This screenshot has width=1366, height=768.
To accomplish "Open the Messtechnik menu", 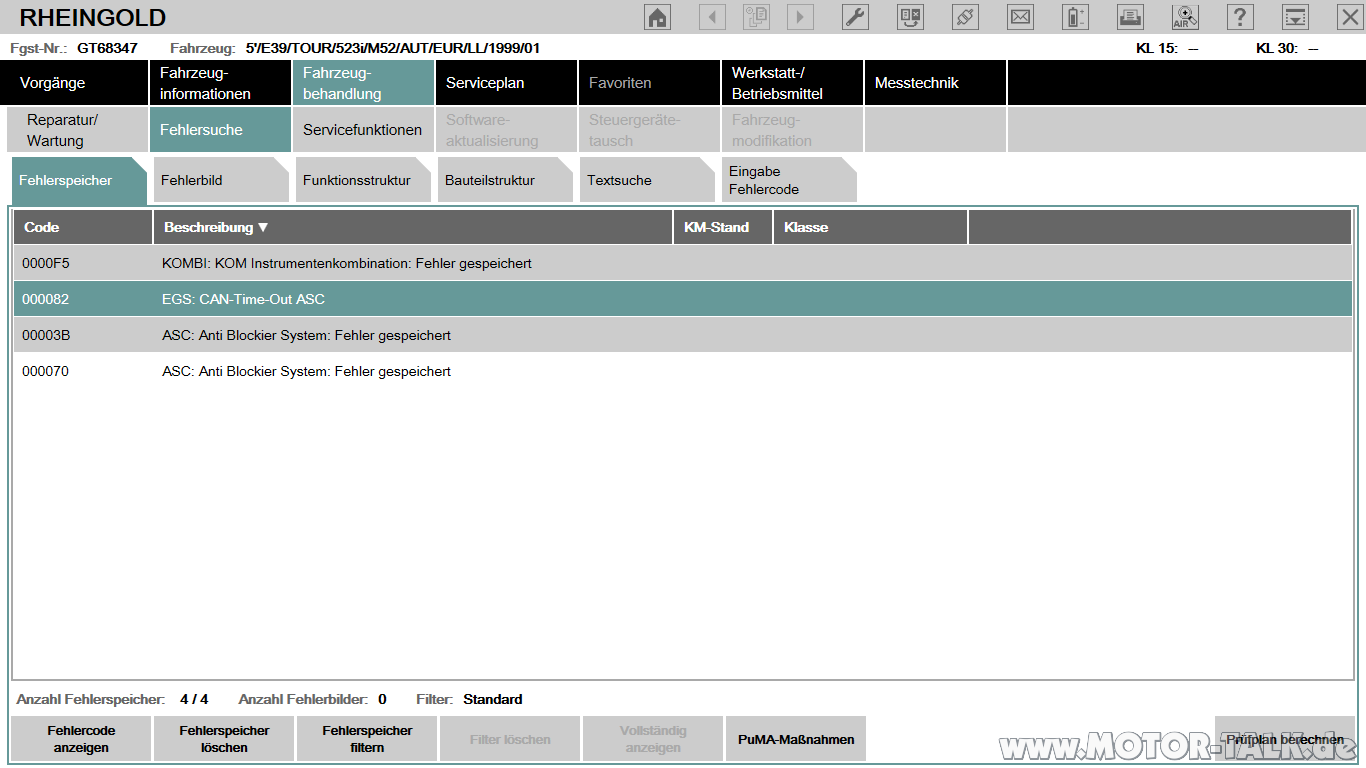I will pyautogui.click(x=935, y=83).
